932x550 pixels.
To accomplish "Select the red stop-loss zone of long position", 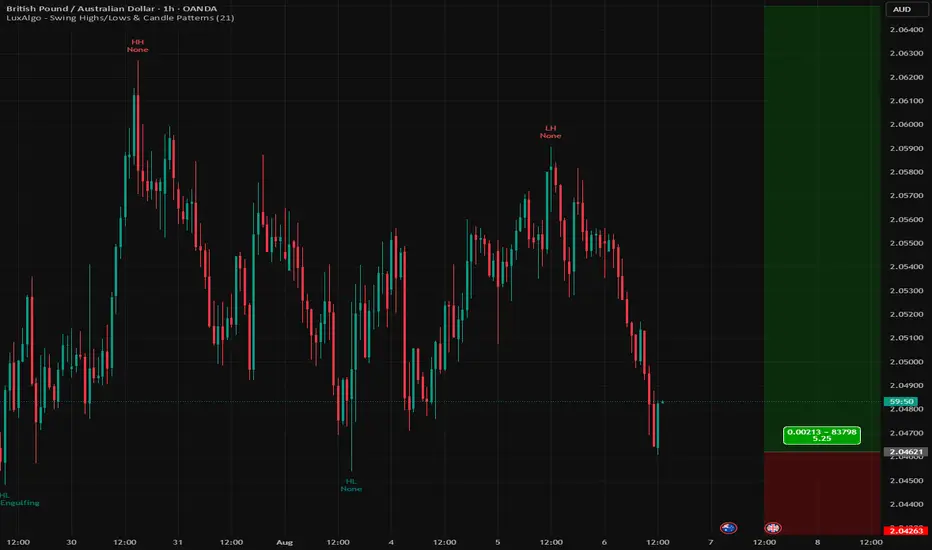I will coord(822,493).
